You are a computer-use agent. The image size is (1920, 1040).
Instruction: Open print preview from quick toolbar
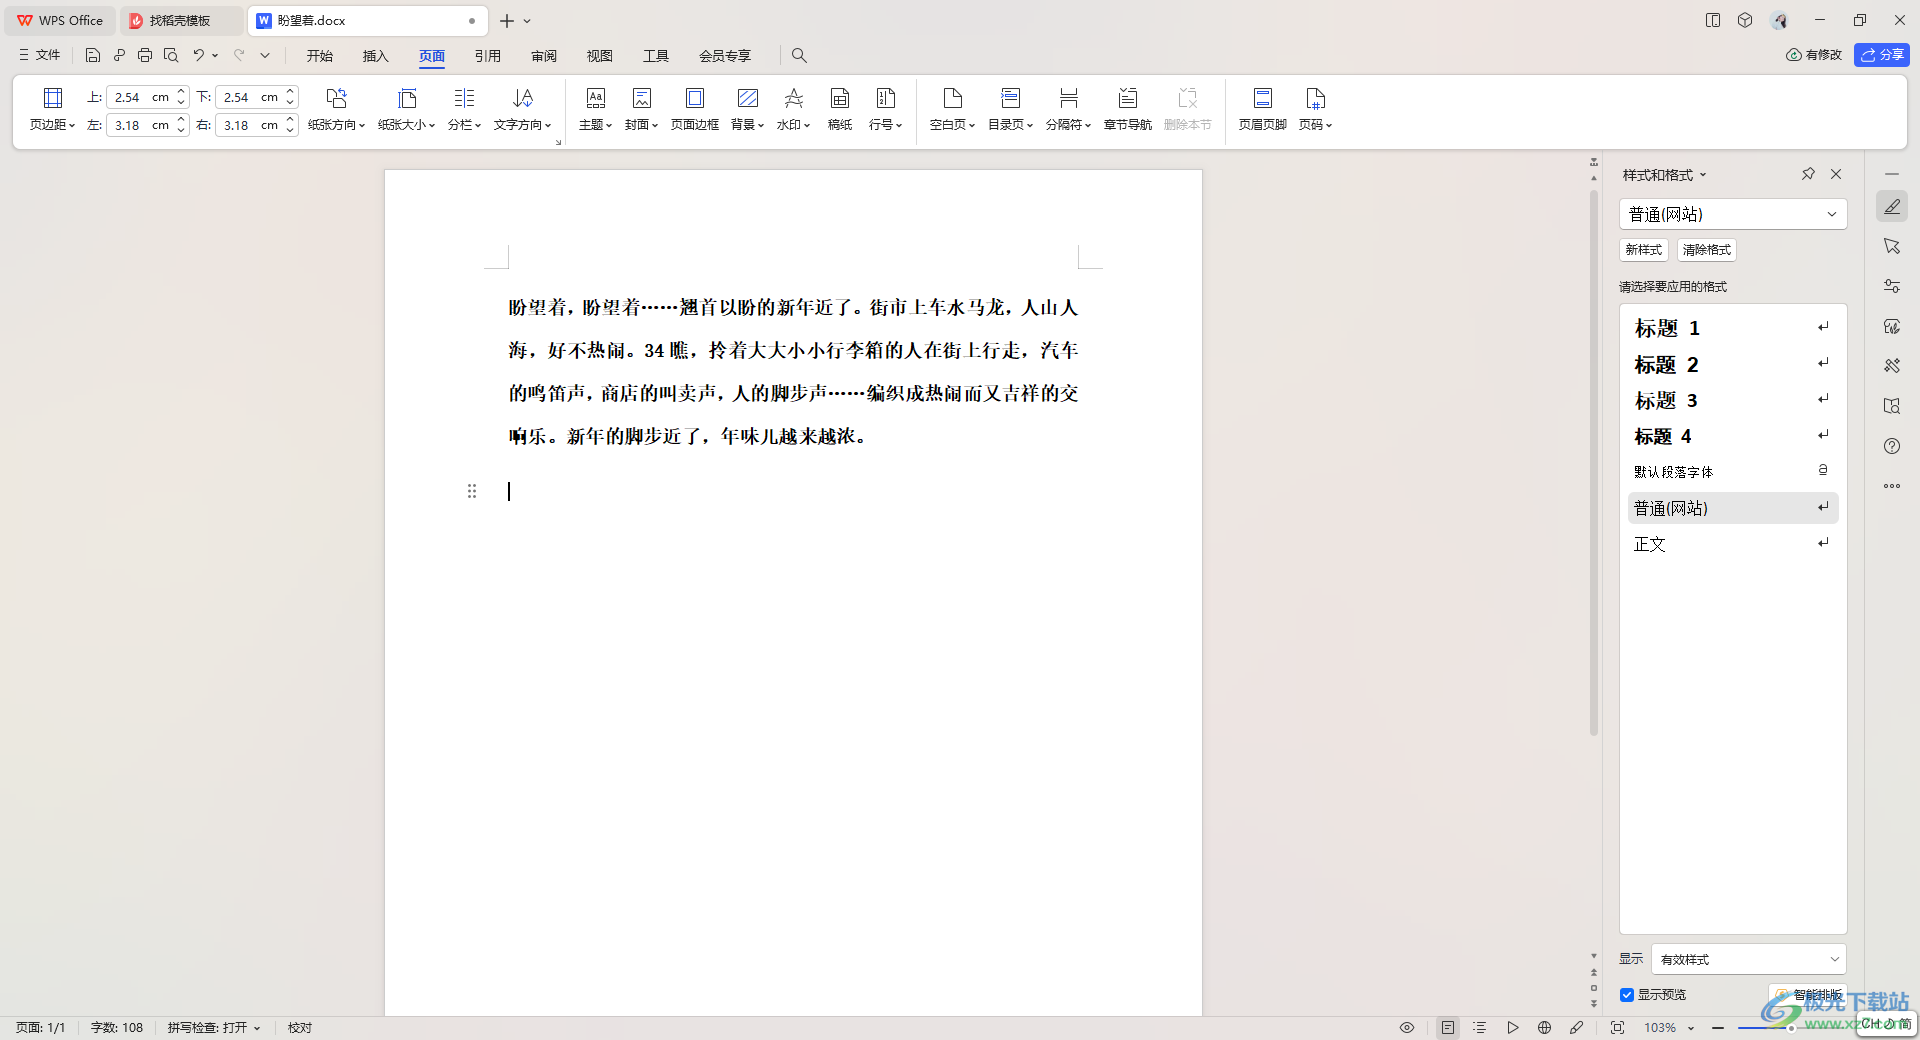click(171, 55)
